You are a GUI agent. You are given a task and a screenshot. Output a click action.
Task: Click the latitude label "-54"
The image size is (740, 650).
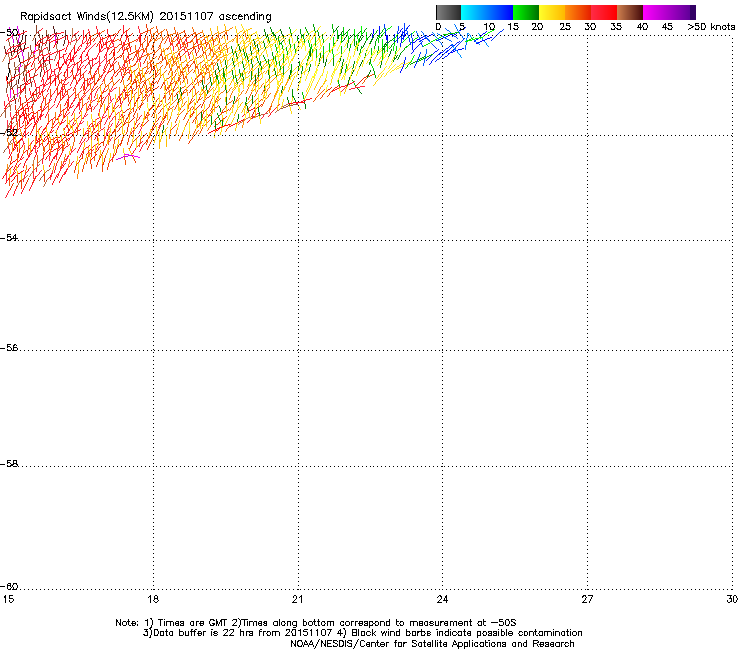9,237
